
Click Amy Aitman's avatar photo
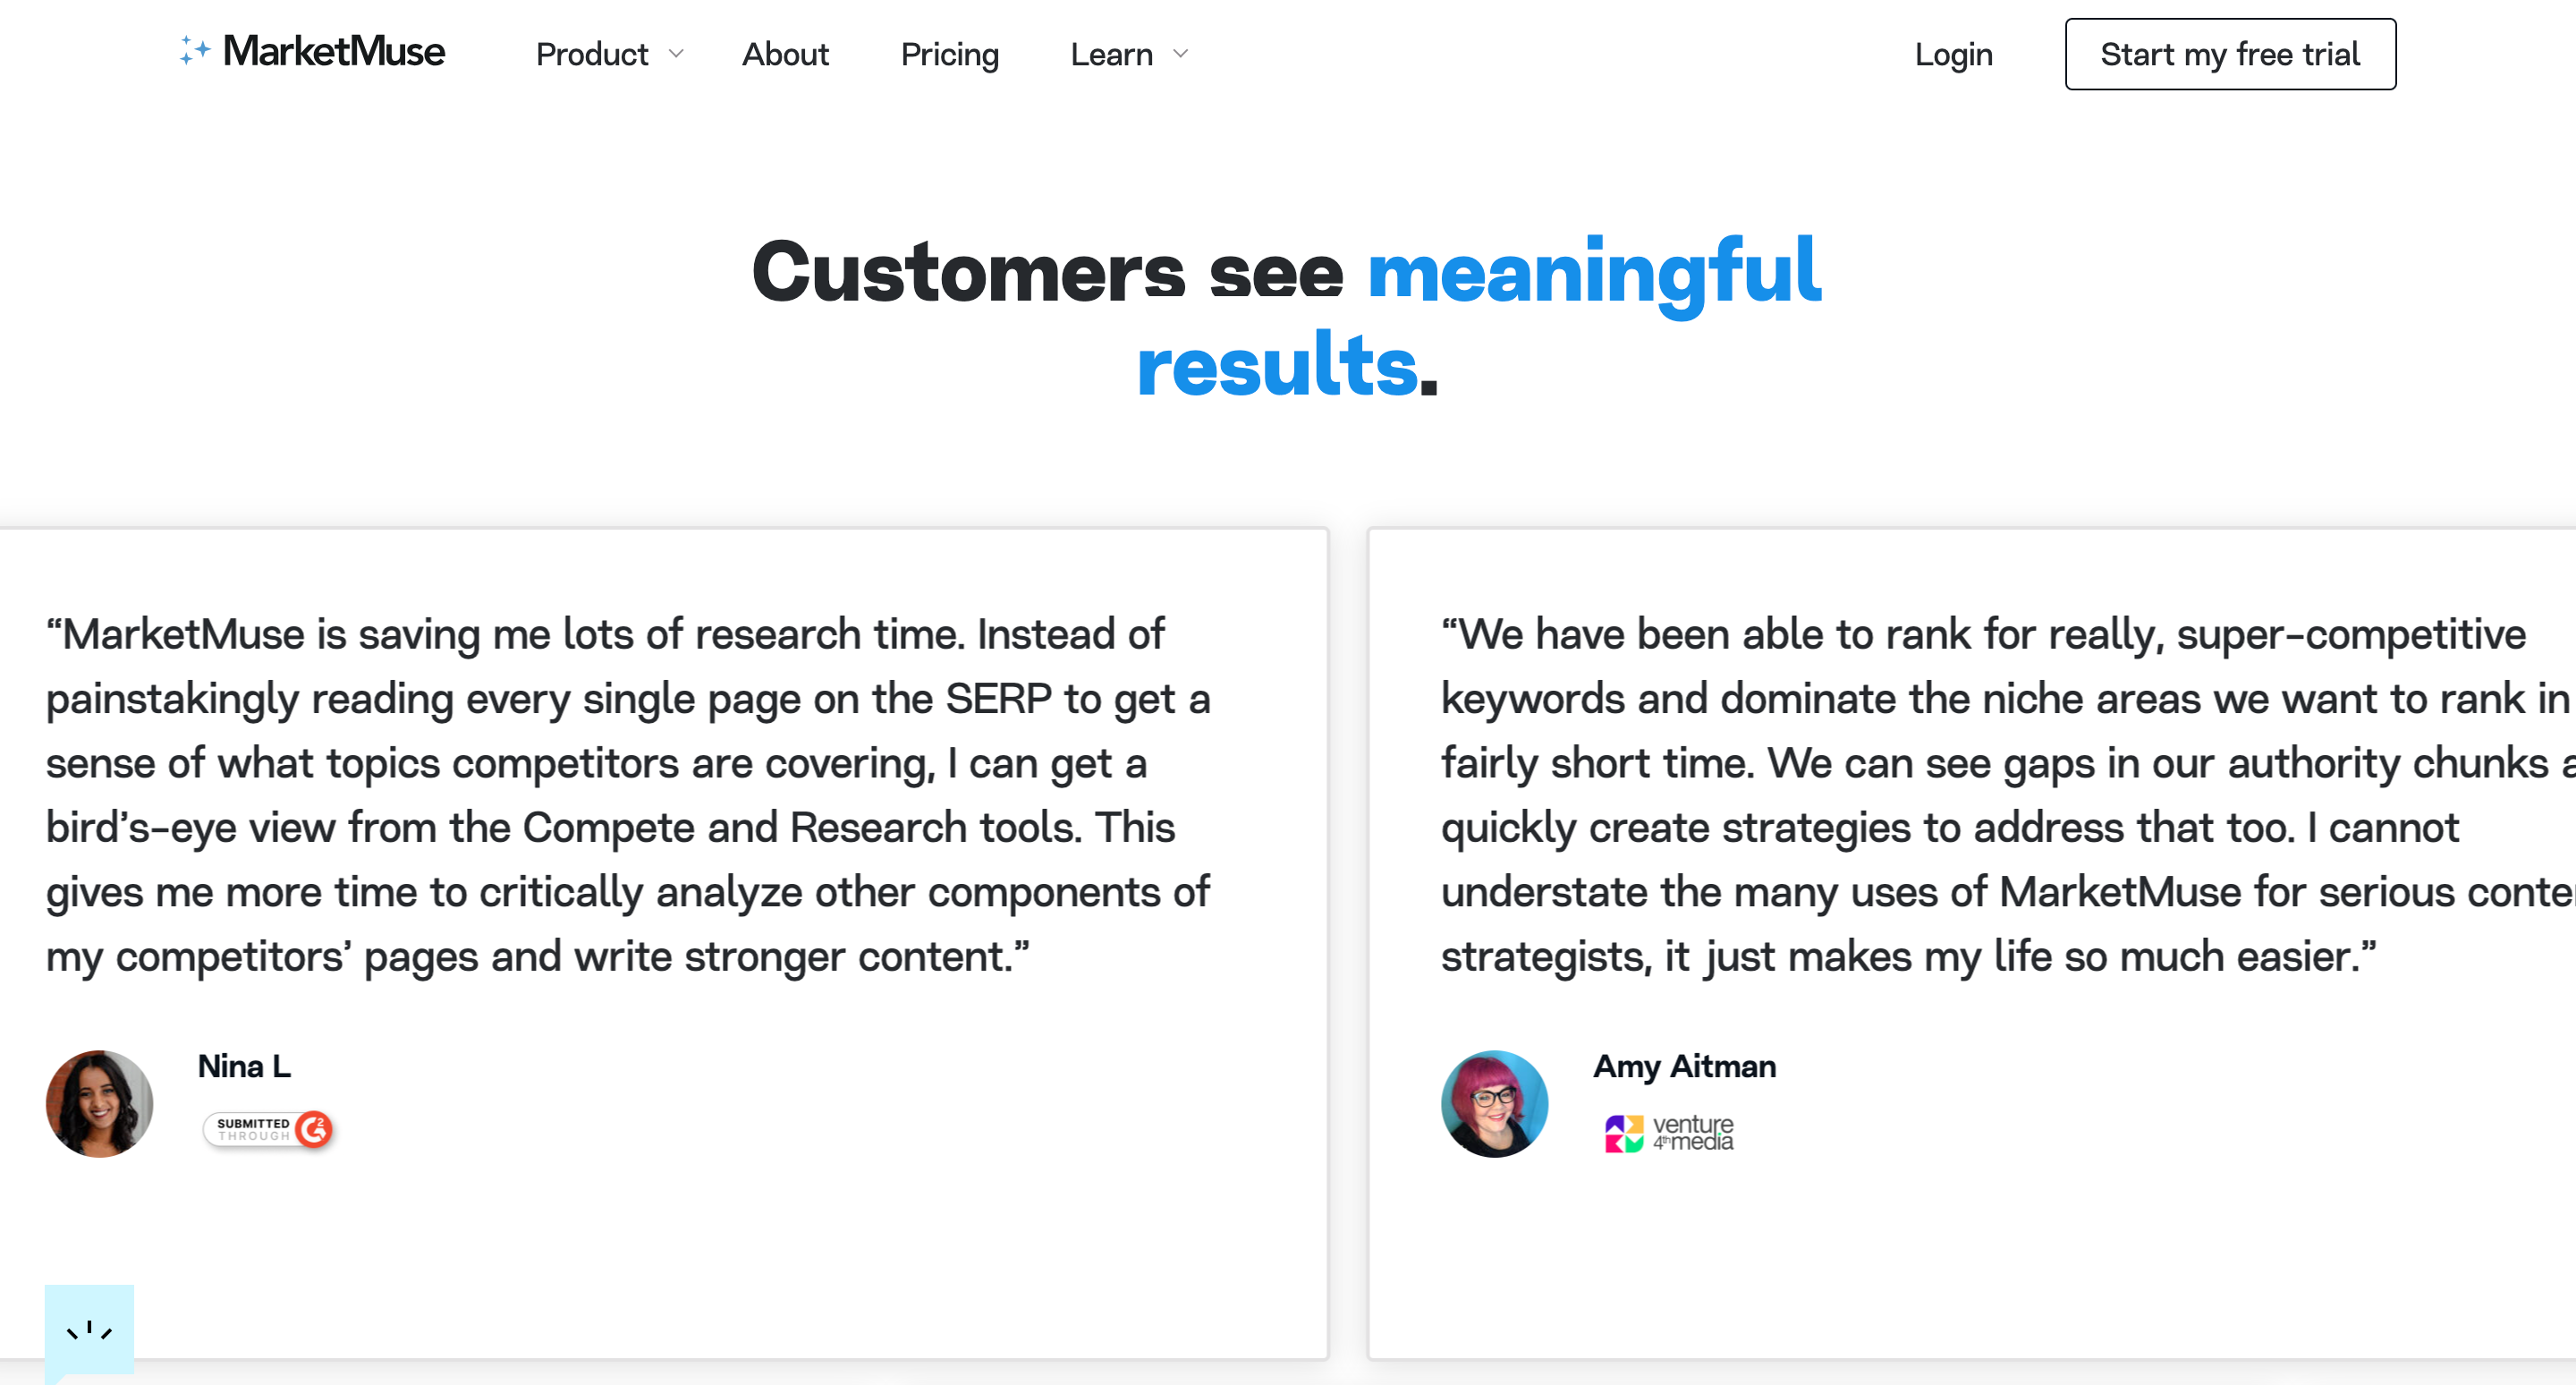(x=1494, y=1103)
